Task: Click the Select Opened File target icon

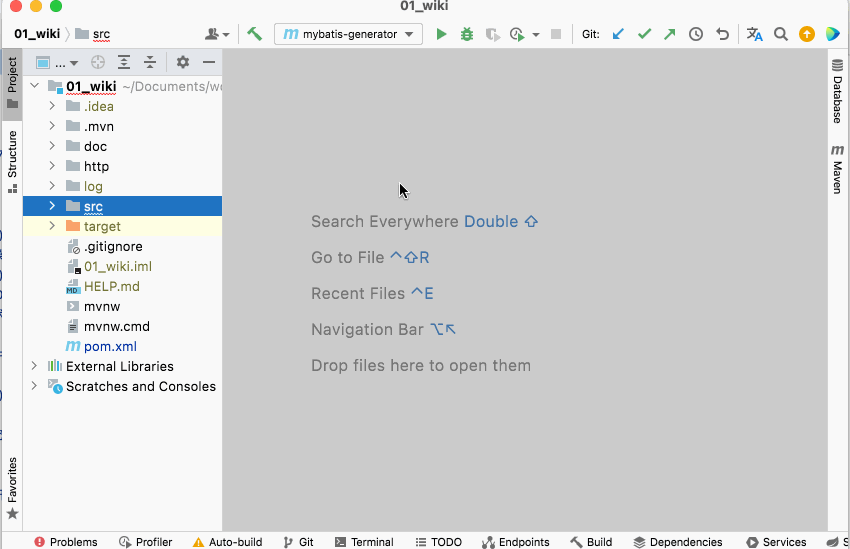Action: coord(98,62)
